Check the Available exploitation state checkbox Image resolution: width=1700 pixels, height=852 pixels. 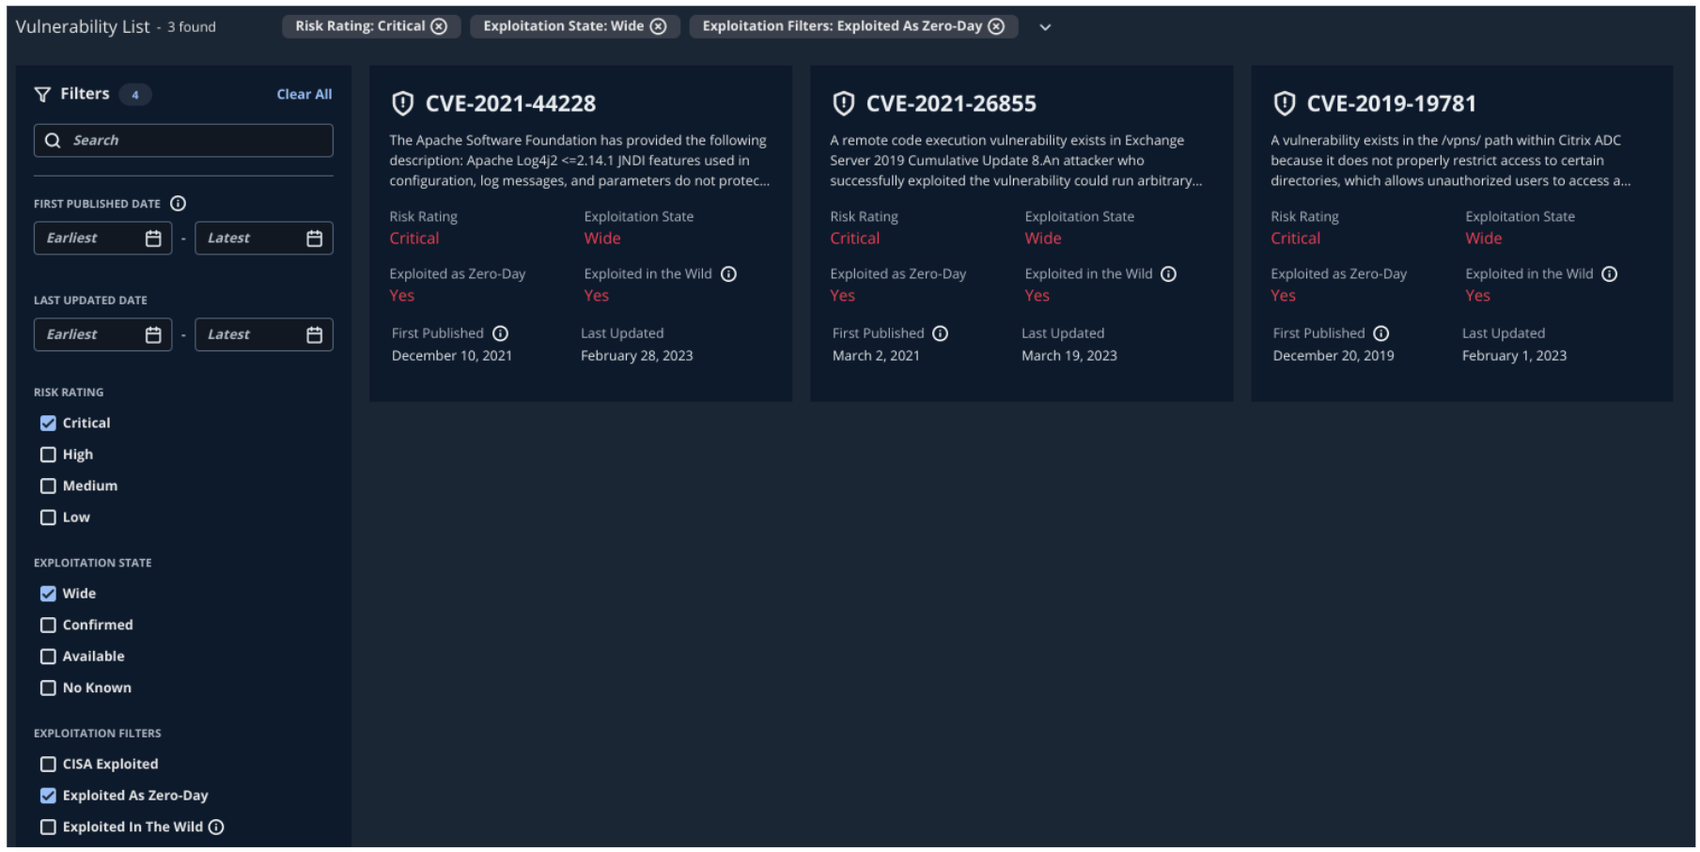point(48,656)
